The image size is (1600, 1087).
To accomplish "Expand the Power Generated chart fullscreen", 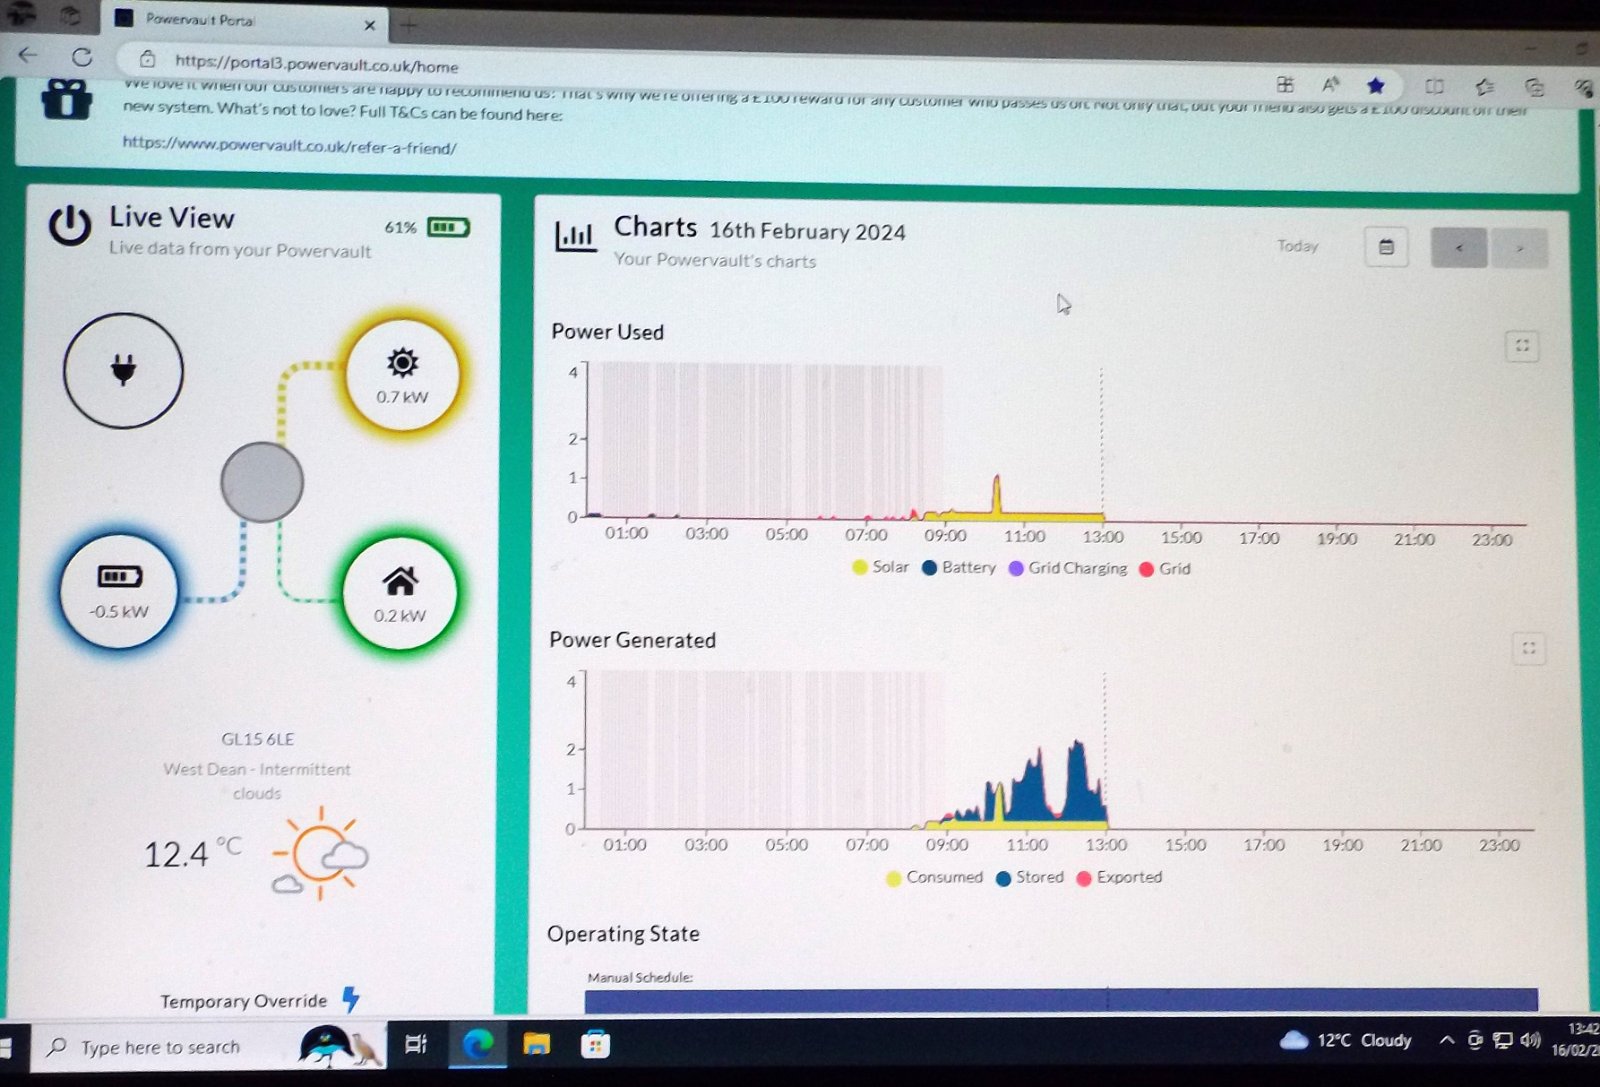I will pos(1529,649).
